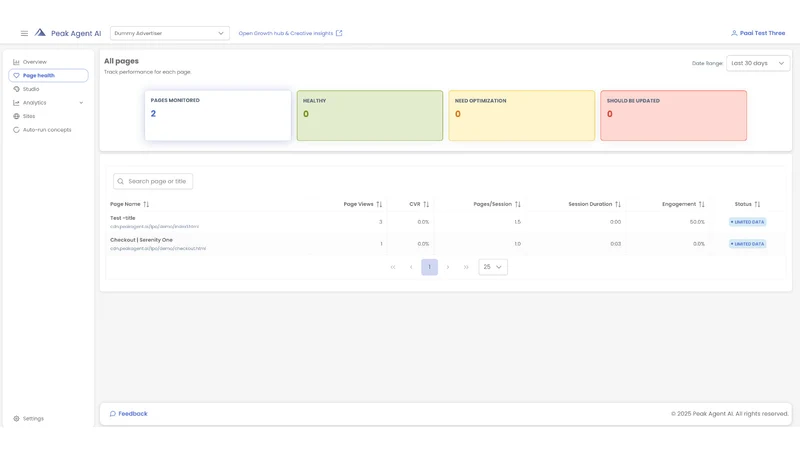This screenshot has width=800, height=450.
Task: Open the Last 30 days date range dropdown
Action: pos(758,63)
